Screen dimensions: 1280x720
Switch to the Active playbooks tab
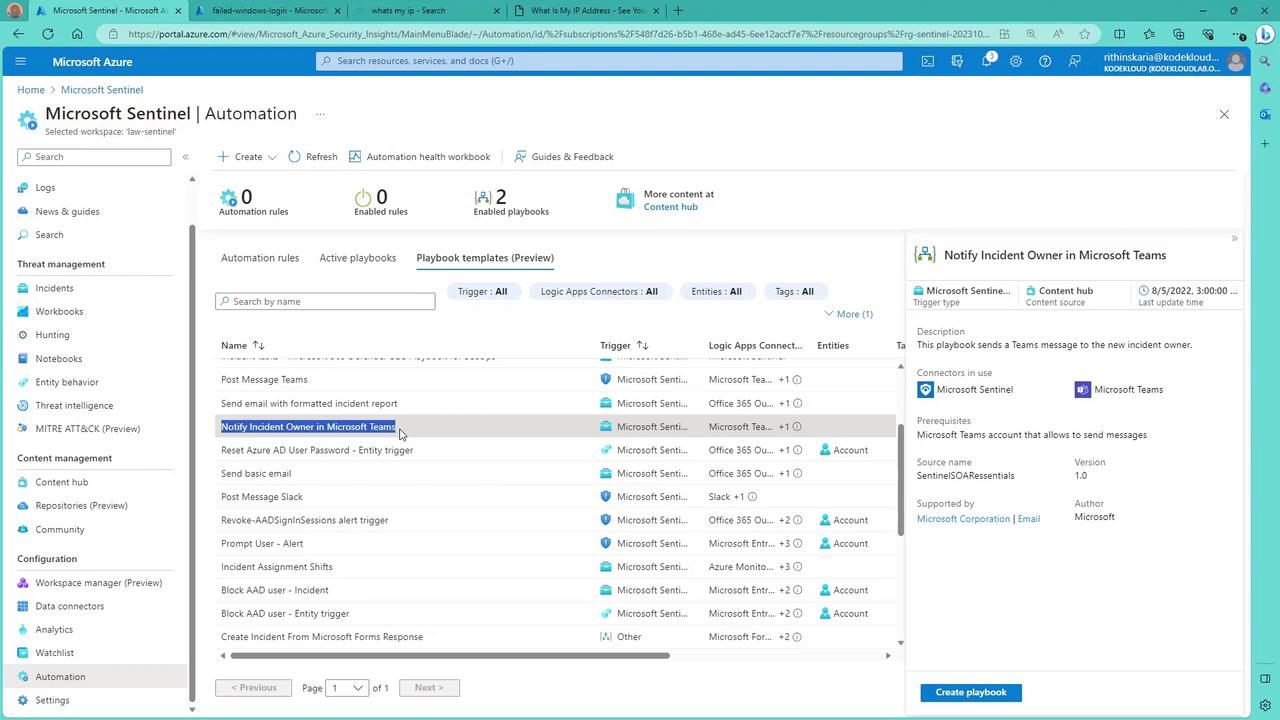point(357,258)
